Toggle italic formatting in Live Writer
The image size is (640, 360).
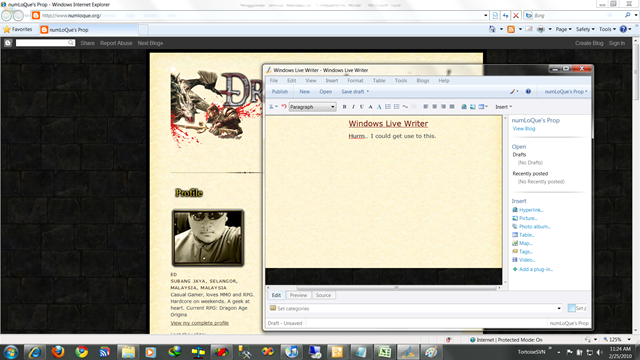coord(353,107)
